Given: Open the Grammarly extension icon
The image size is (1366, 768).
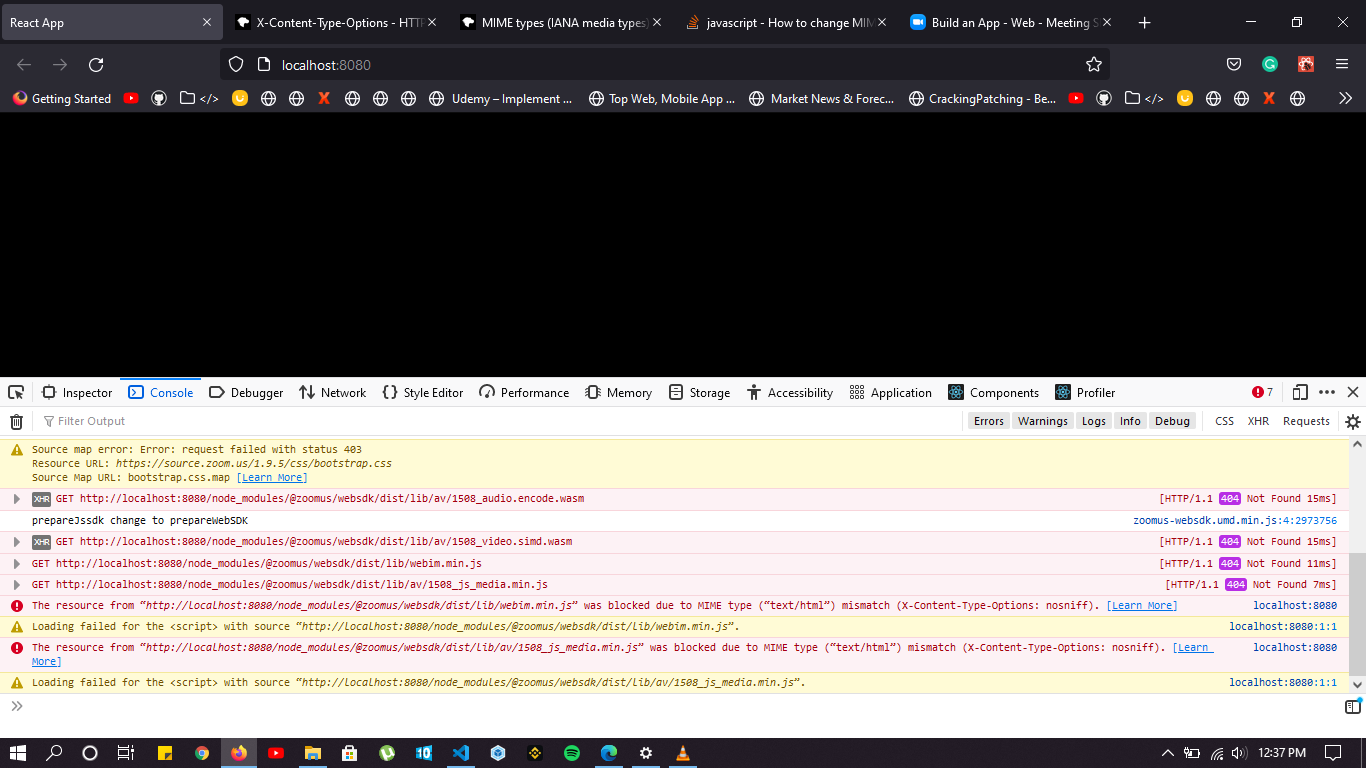Looking at the screenshot, I should [1270, 64].
